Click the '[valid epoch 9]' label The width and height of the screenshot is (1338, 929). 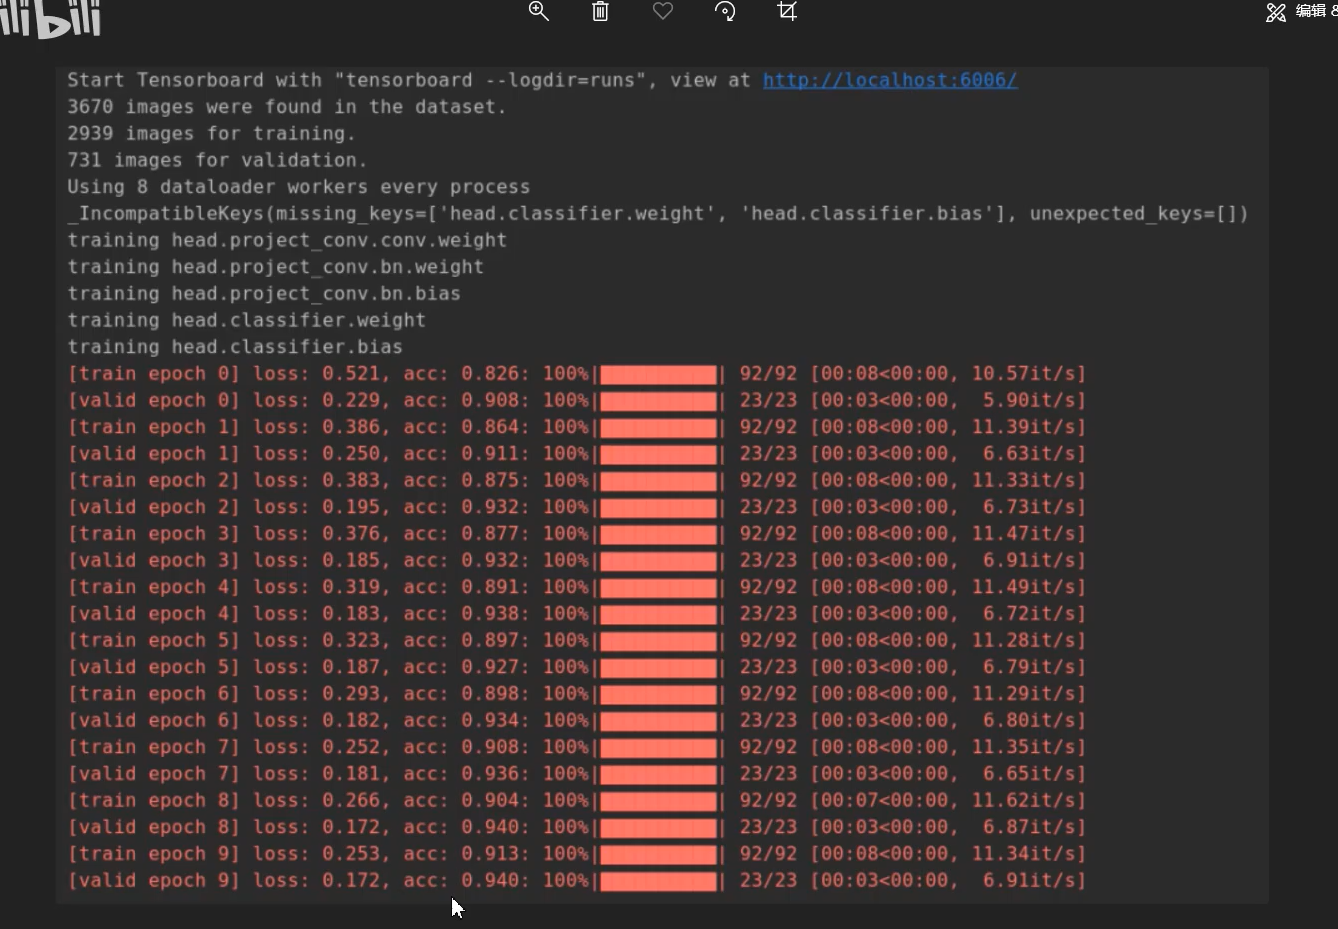tap(154, 880)
